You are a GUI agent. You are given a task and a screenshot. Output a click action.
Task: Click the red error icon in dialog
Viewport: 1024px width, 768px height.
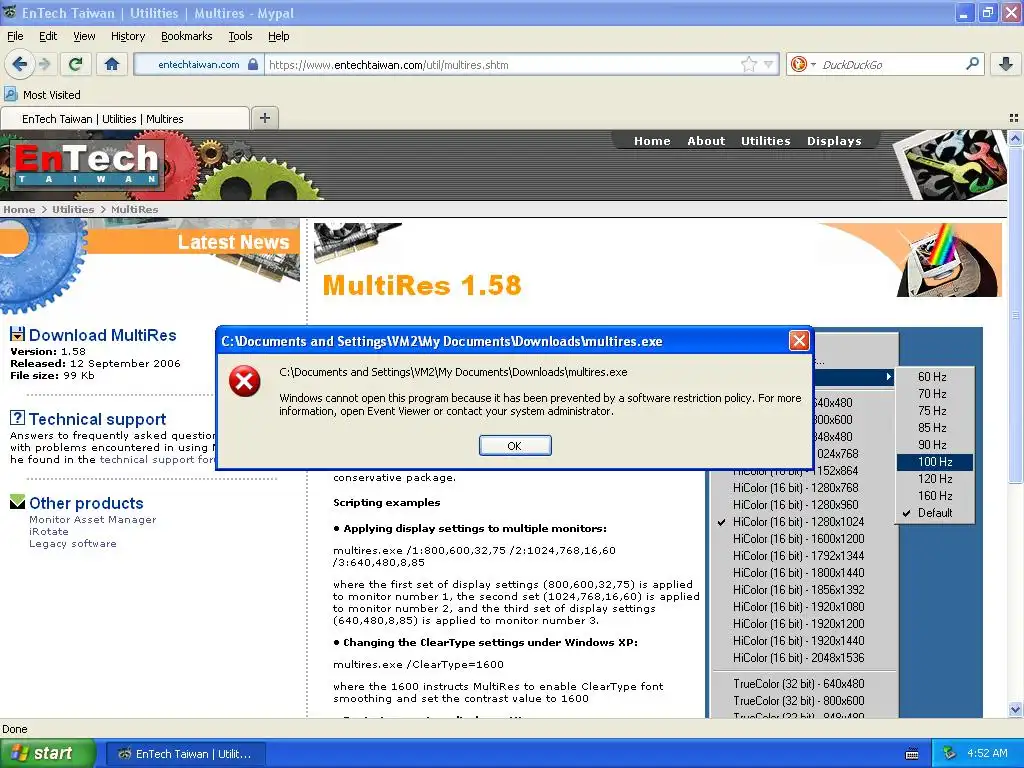coord(245,381)
